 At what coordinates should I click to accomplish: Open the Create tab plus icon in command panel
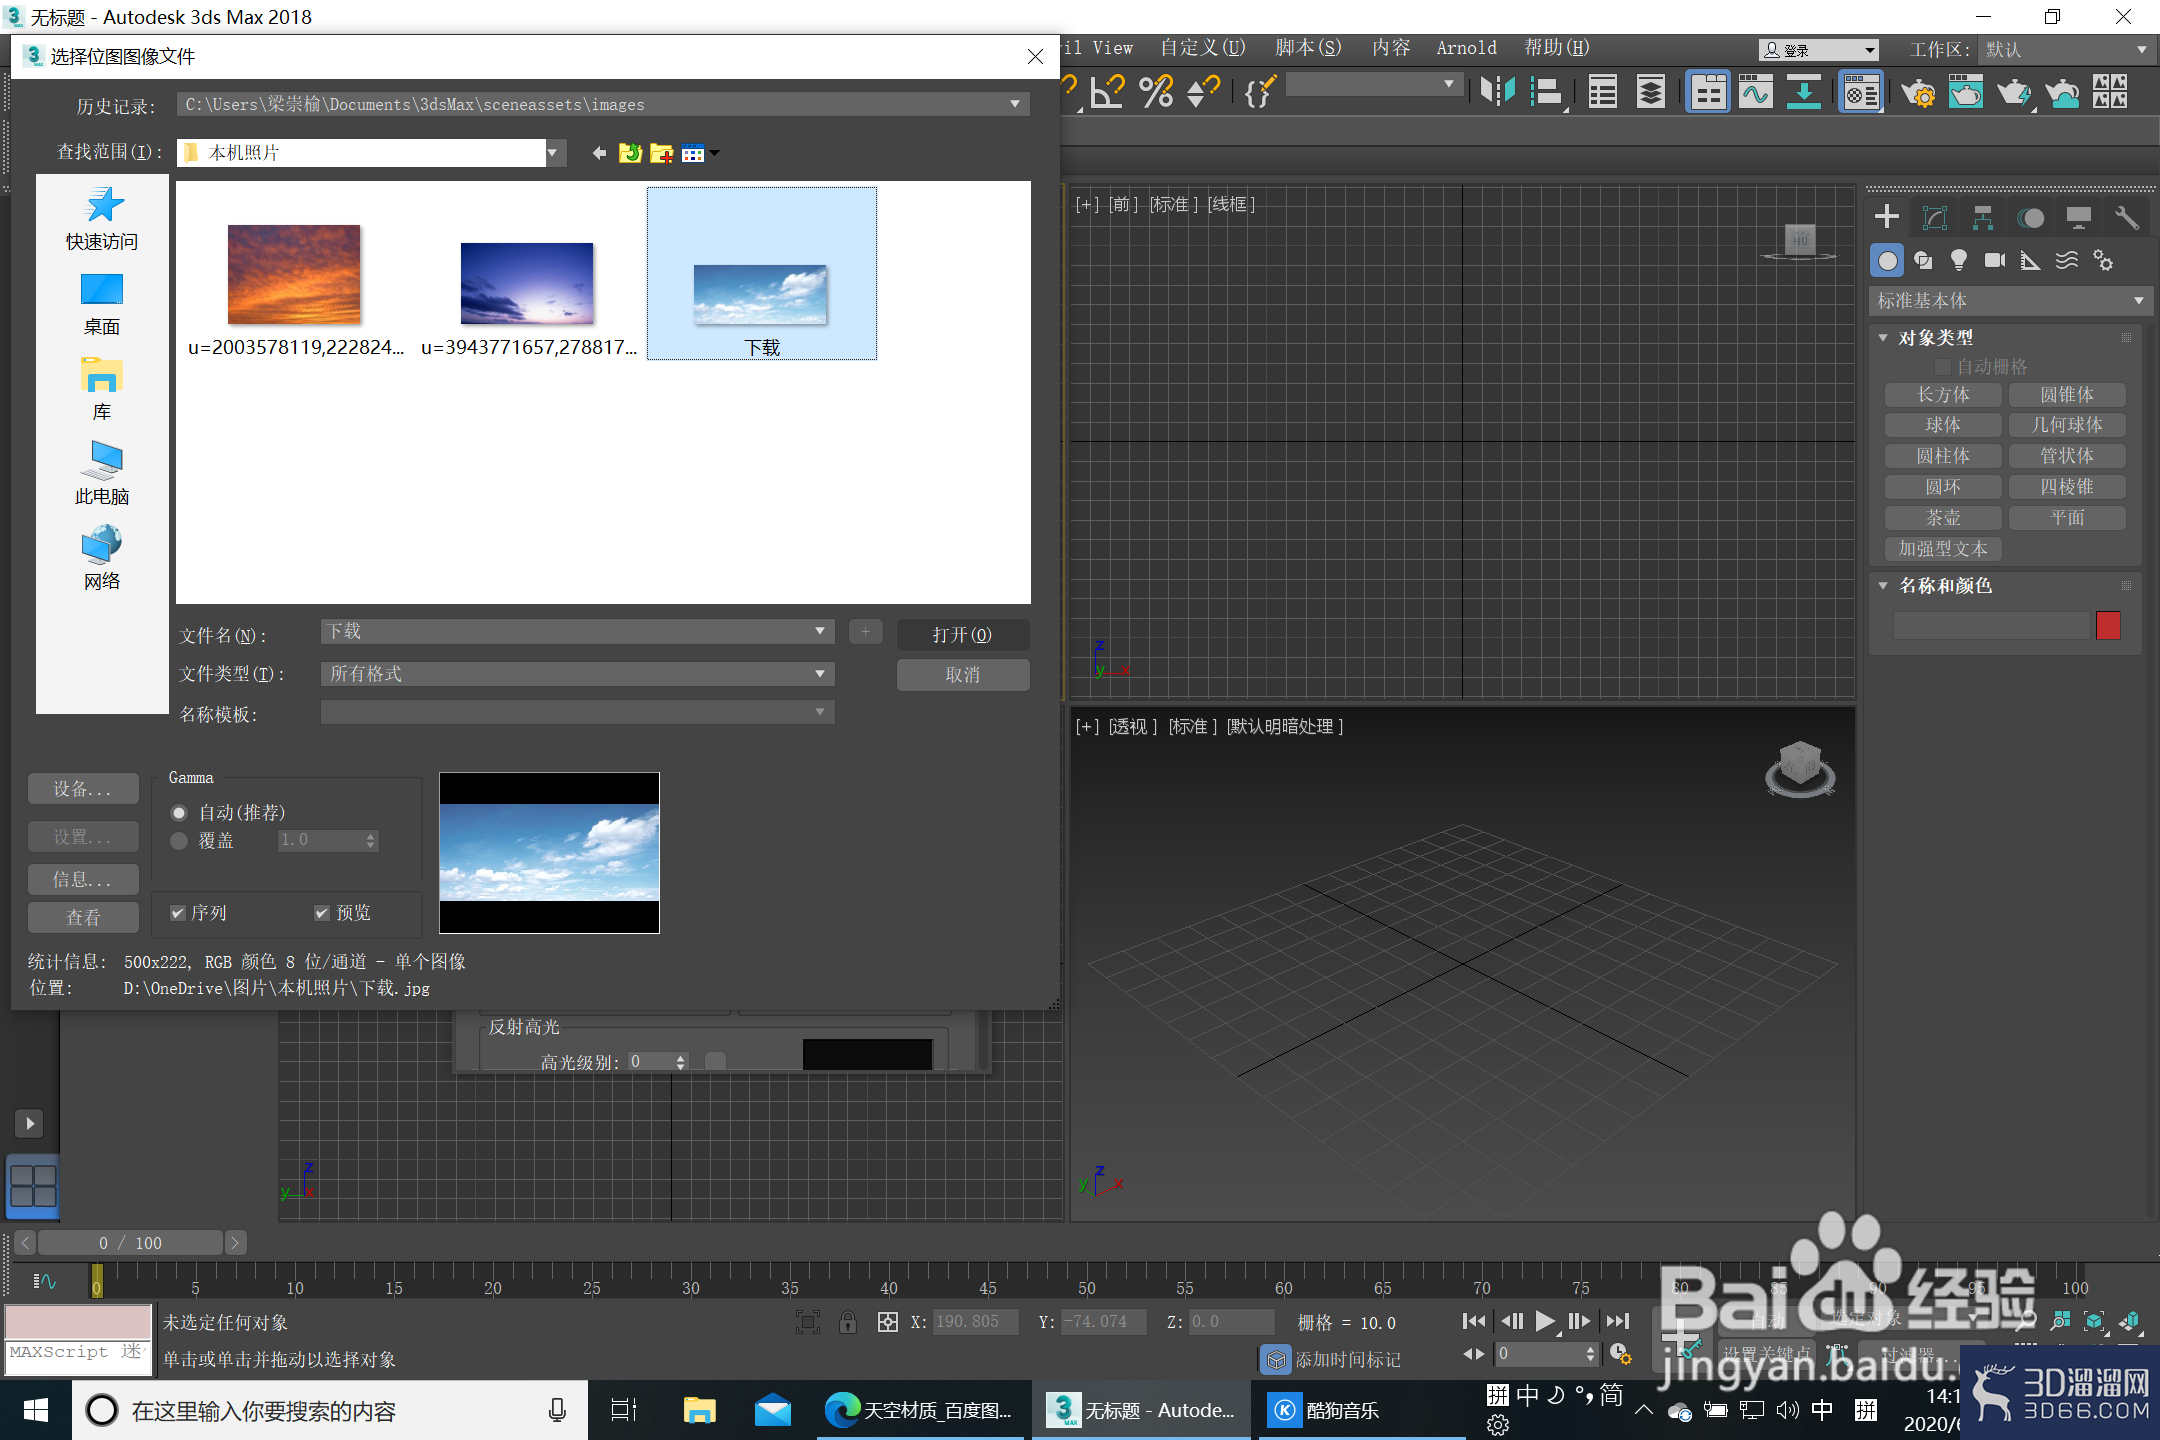1887,217
